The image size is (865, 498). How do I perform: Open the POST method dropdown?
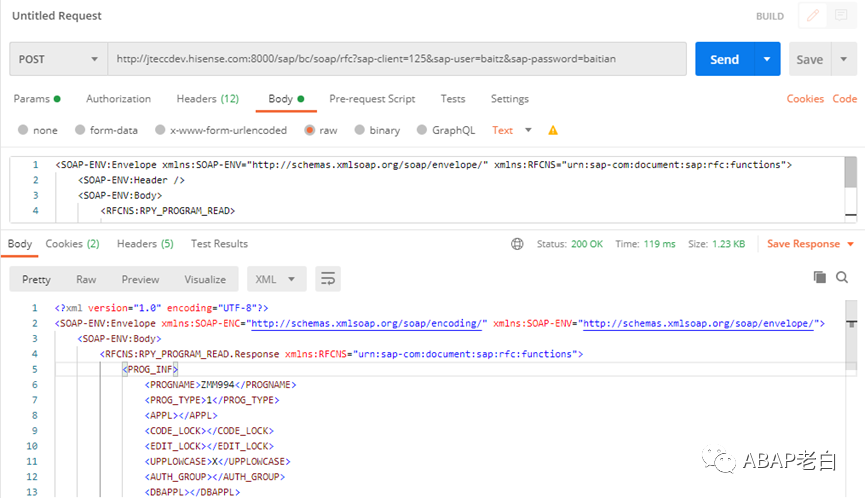(x=58, y=59)
